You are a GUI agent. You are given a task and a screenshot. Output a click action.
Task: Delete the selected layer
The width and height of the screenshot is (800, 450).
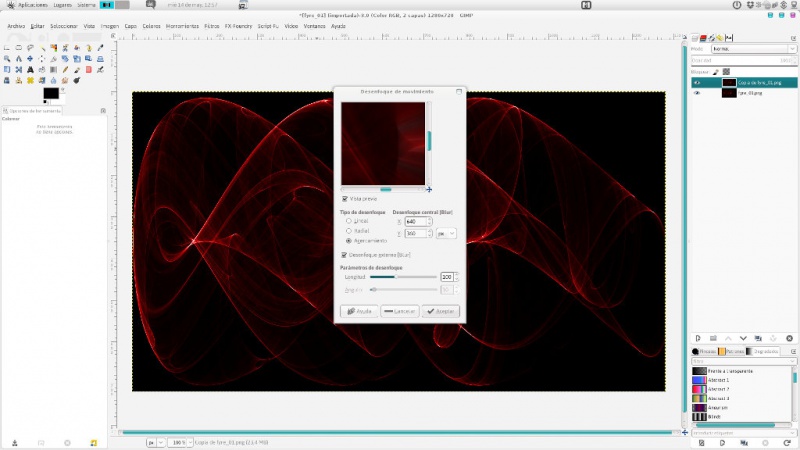[789, 338]
